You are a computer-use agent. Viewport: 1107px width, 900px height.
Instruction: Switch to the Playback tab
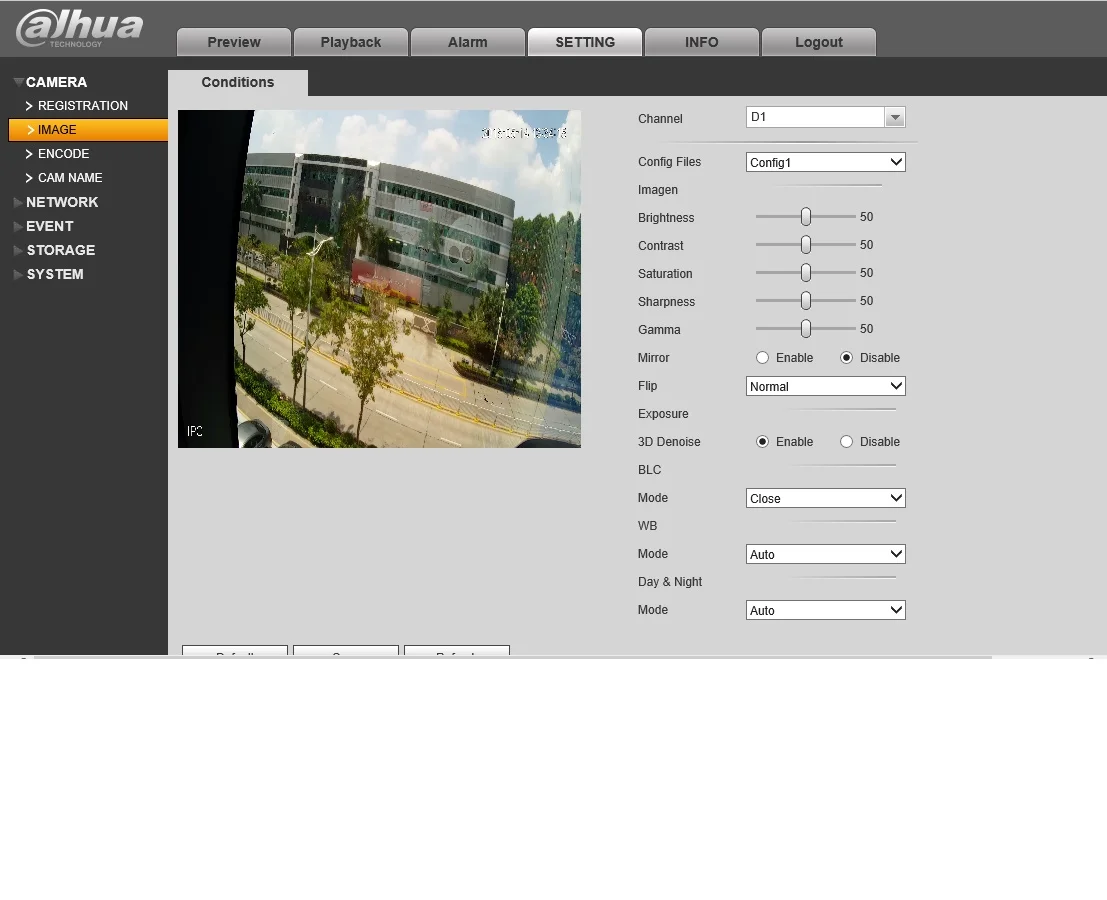(351, 42)
